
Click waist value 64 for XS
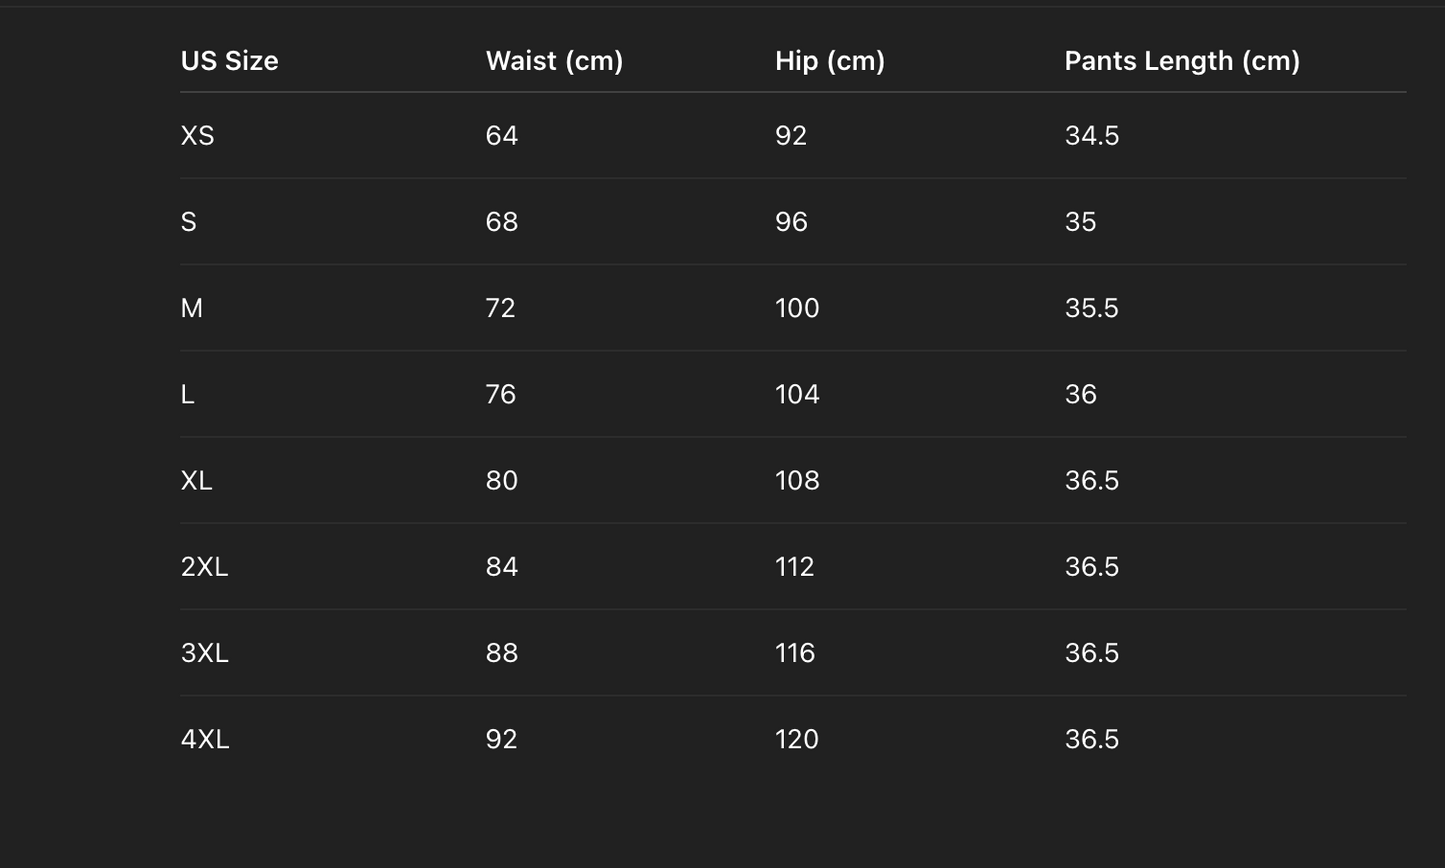tap(502, 136)
